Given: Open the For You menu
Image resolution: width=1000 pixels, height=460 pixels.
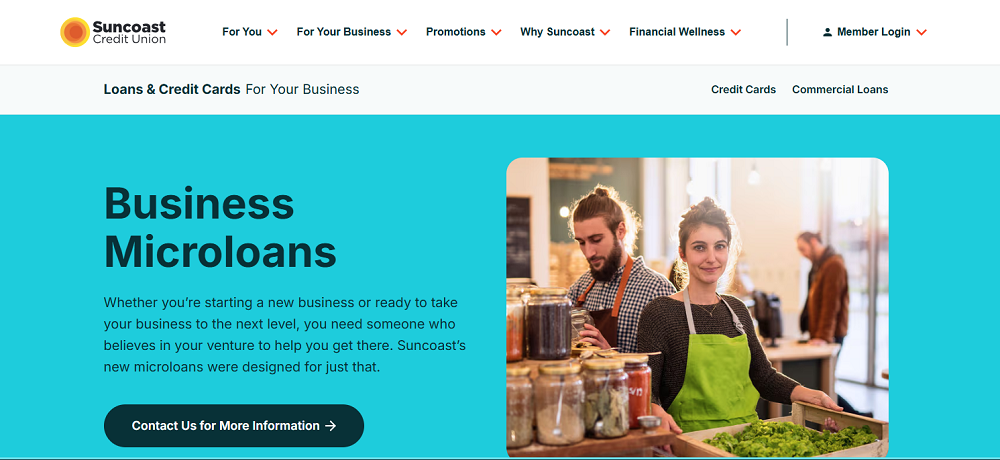Looking at the screenshot, I should (x=250, y=32).
